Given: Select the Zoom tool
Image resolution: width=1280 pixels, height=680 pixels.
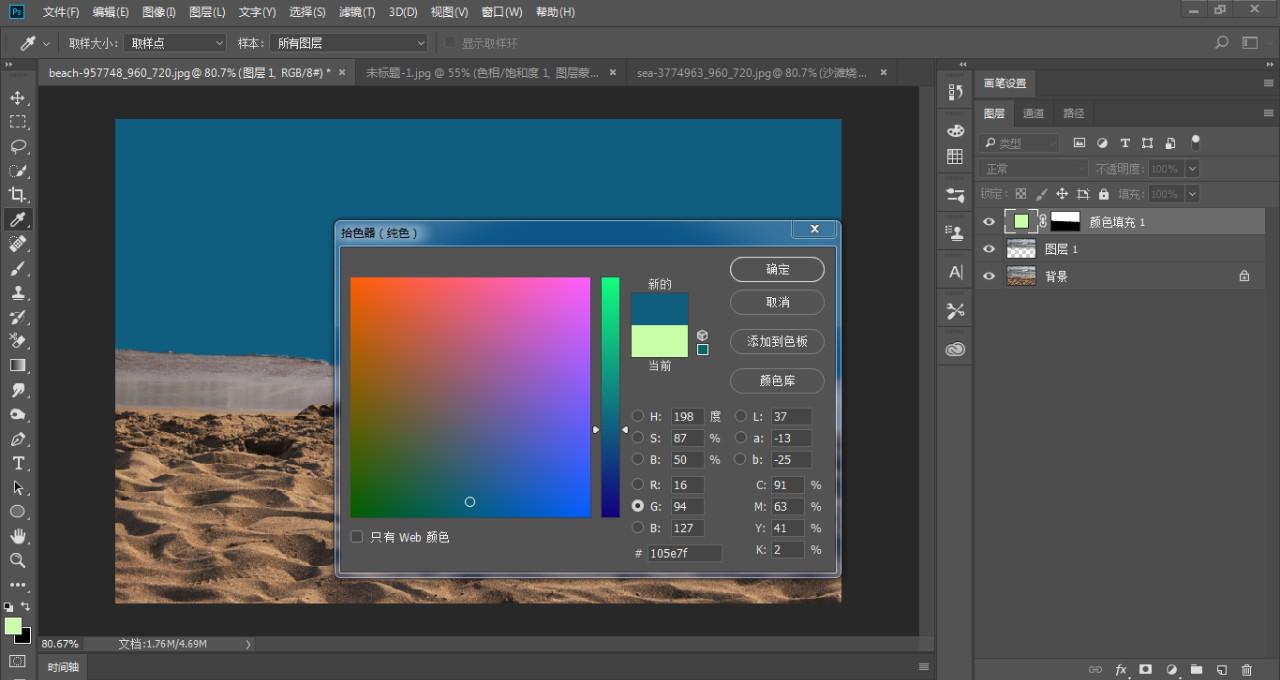Looking at the screenshot, I should pyautogui.click(x=18, y=560).
